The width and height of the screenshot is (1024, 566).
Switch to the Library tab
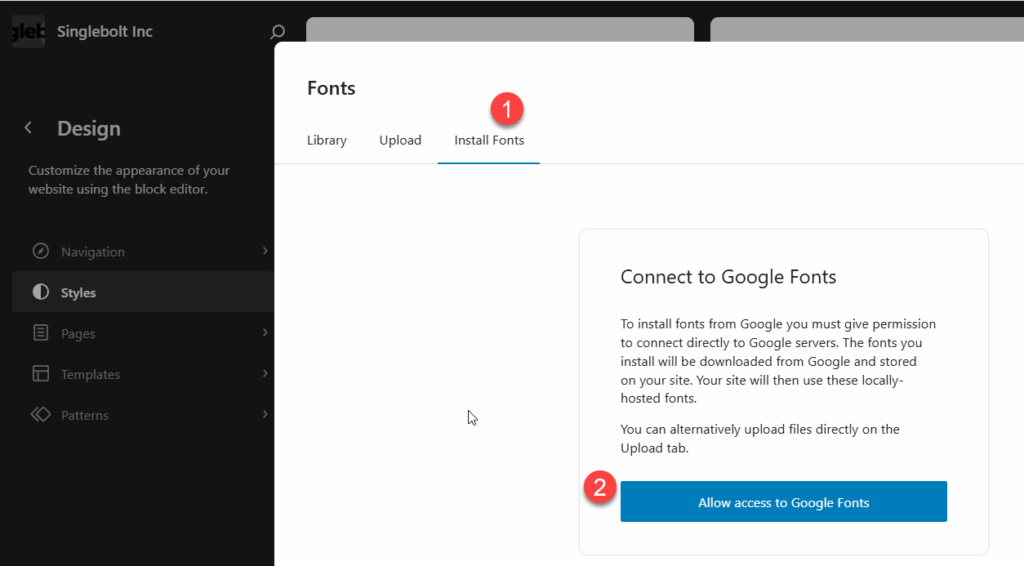point(327,140)
